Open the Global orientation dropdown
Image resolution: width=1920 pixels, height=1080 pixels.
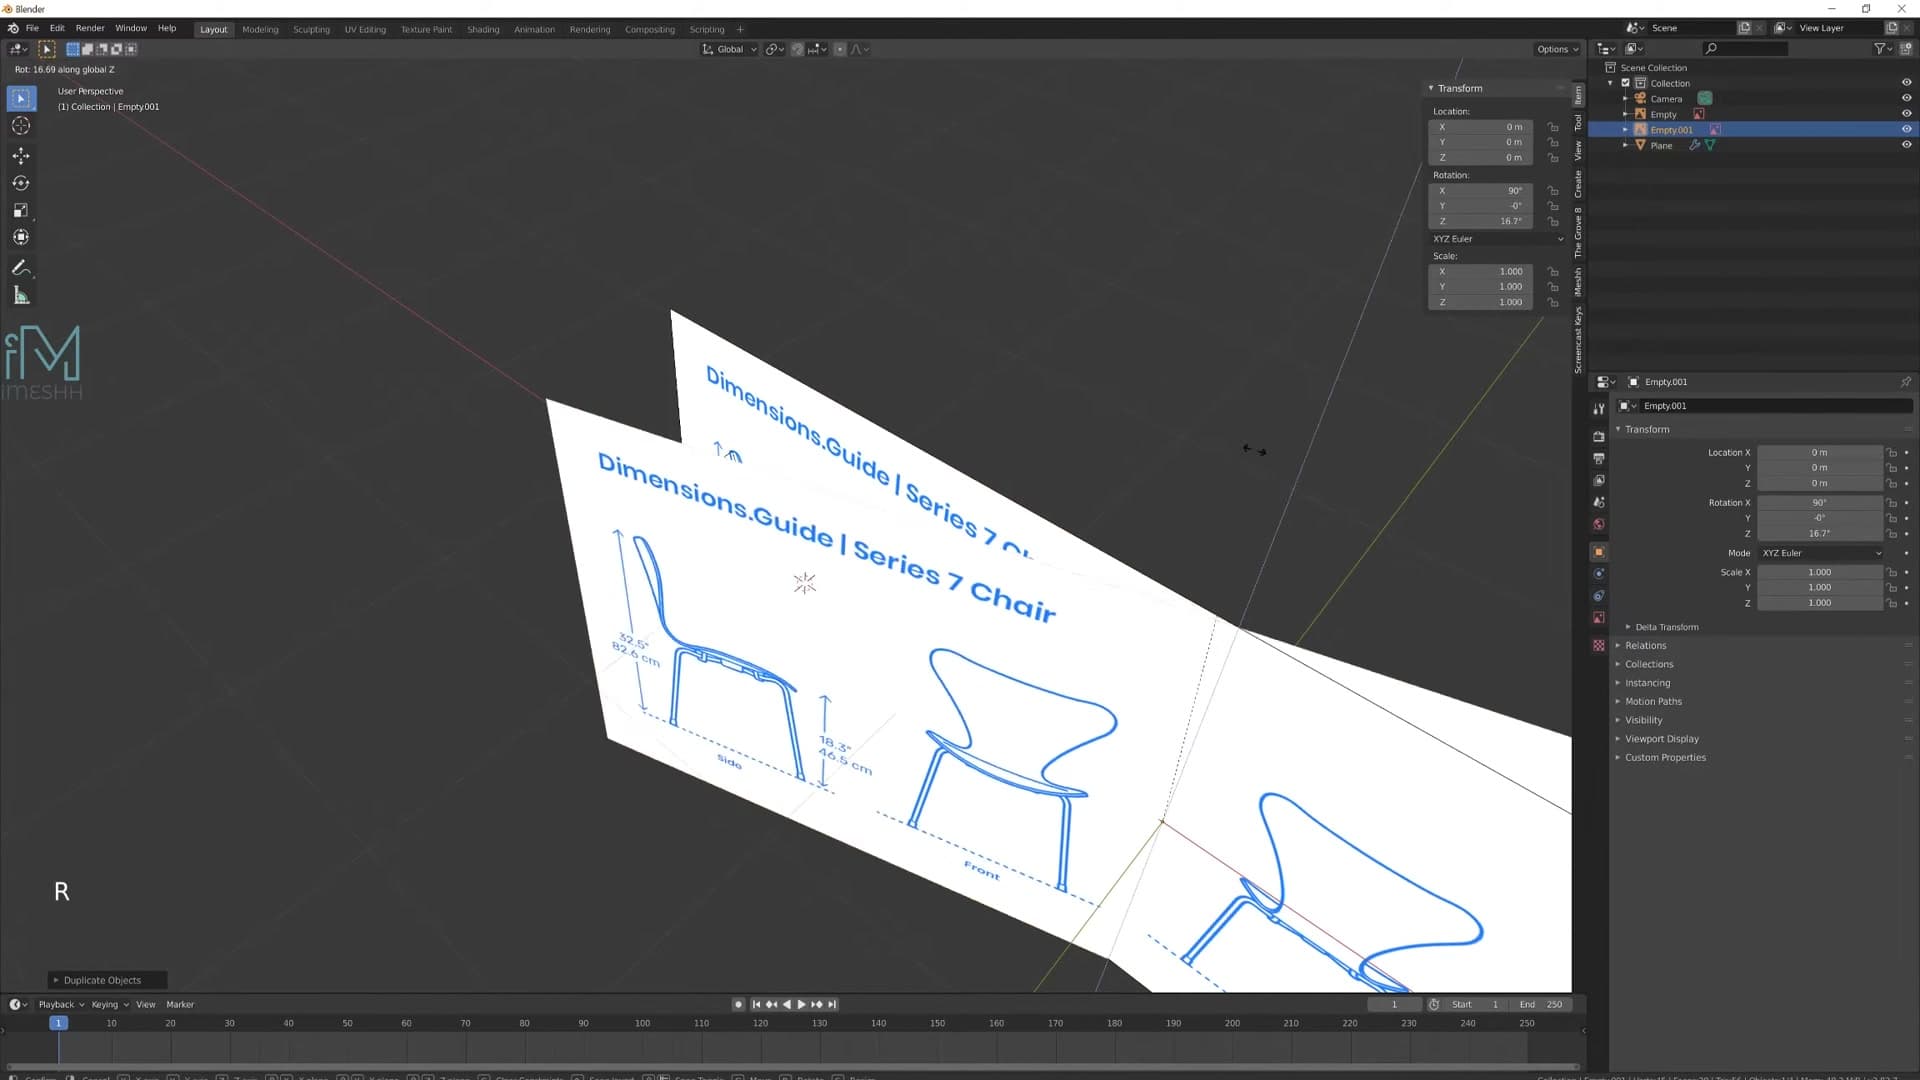point(729,49)
